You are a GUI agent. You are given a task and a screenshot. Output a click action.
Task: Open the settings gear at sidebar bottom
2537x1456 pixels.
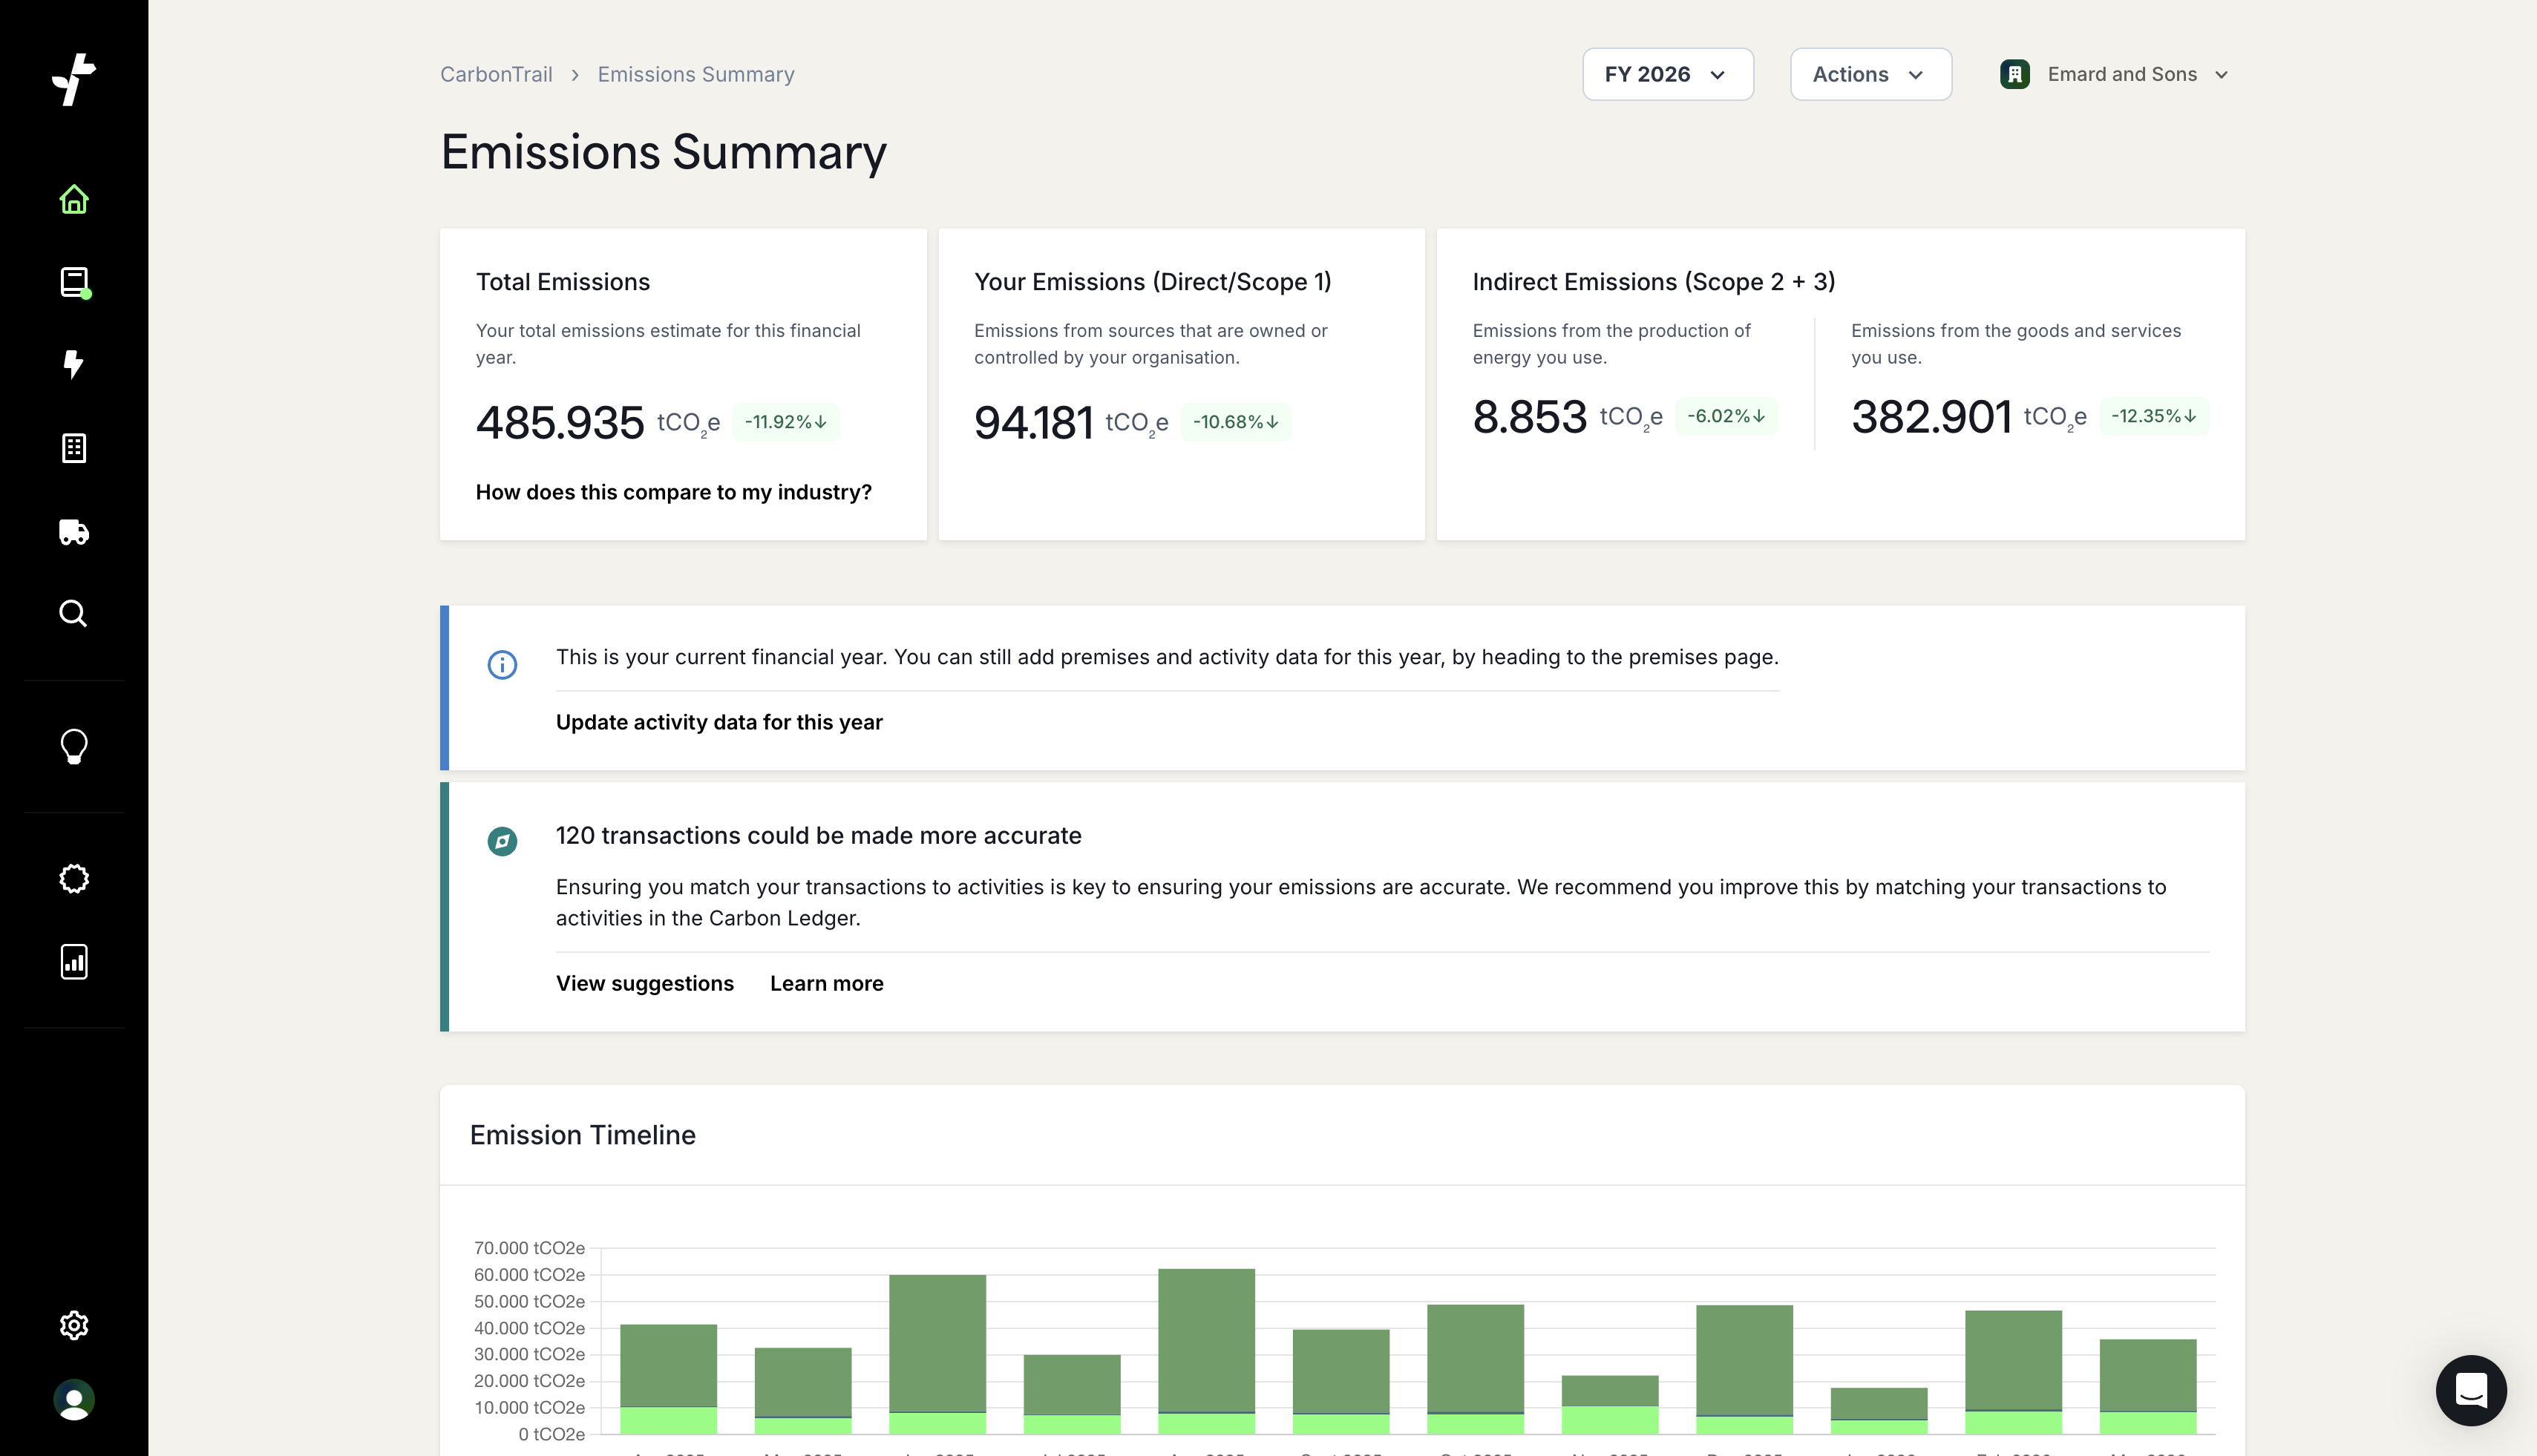(74, 1325)
